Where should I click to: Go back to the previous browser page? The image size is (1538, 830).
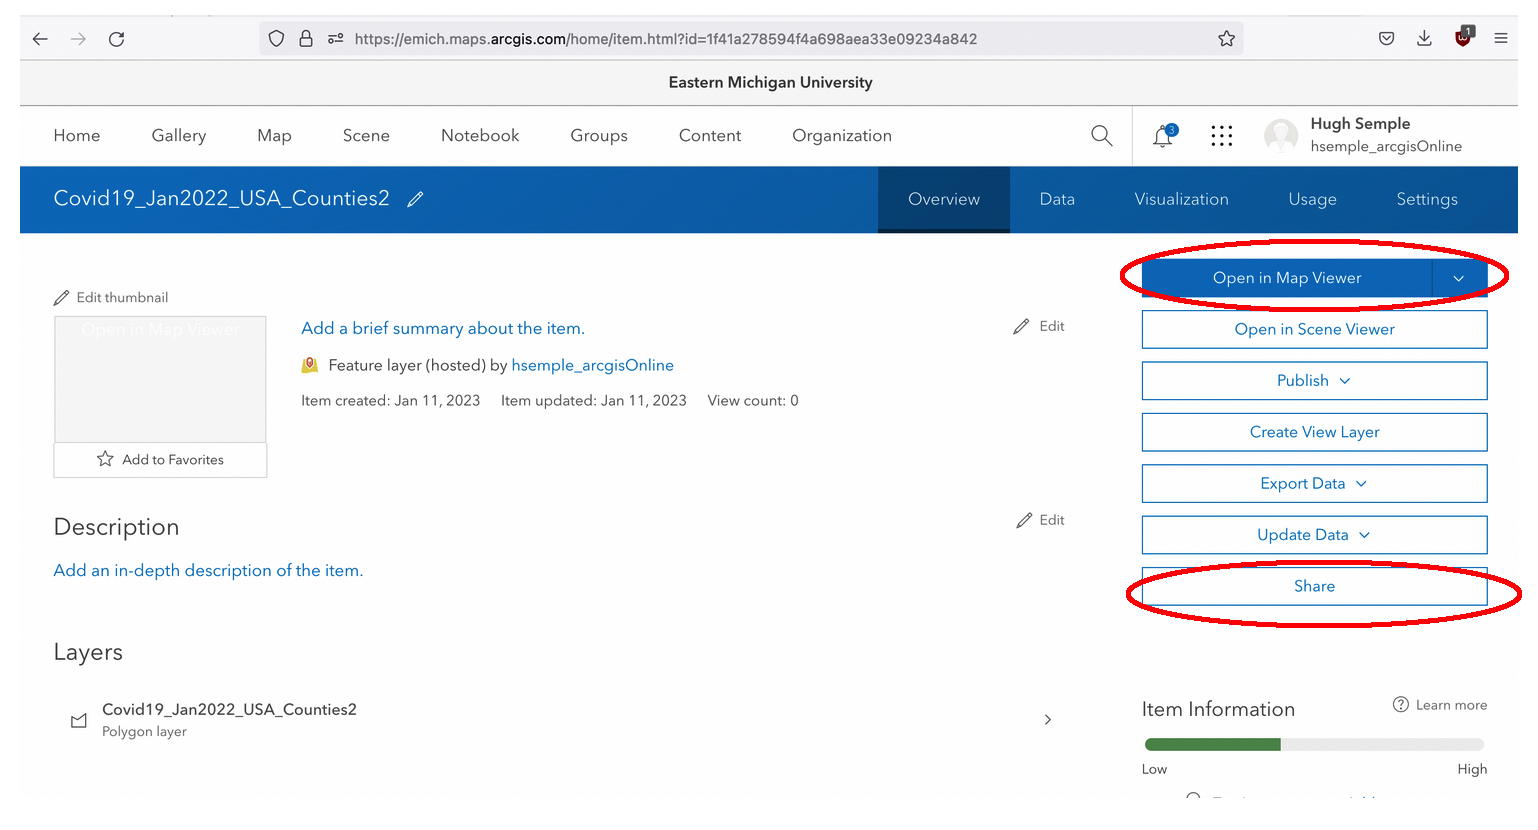pyautogui.click(x=40, y=39)
